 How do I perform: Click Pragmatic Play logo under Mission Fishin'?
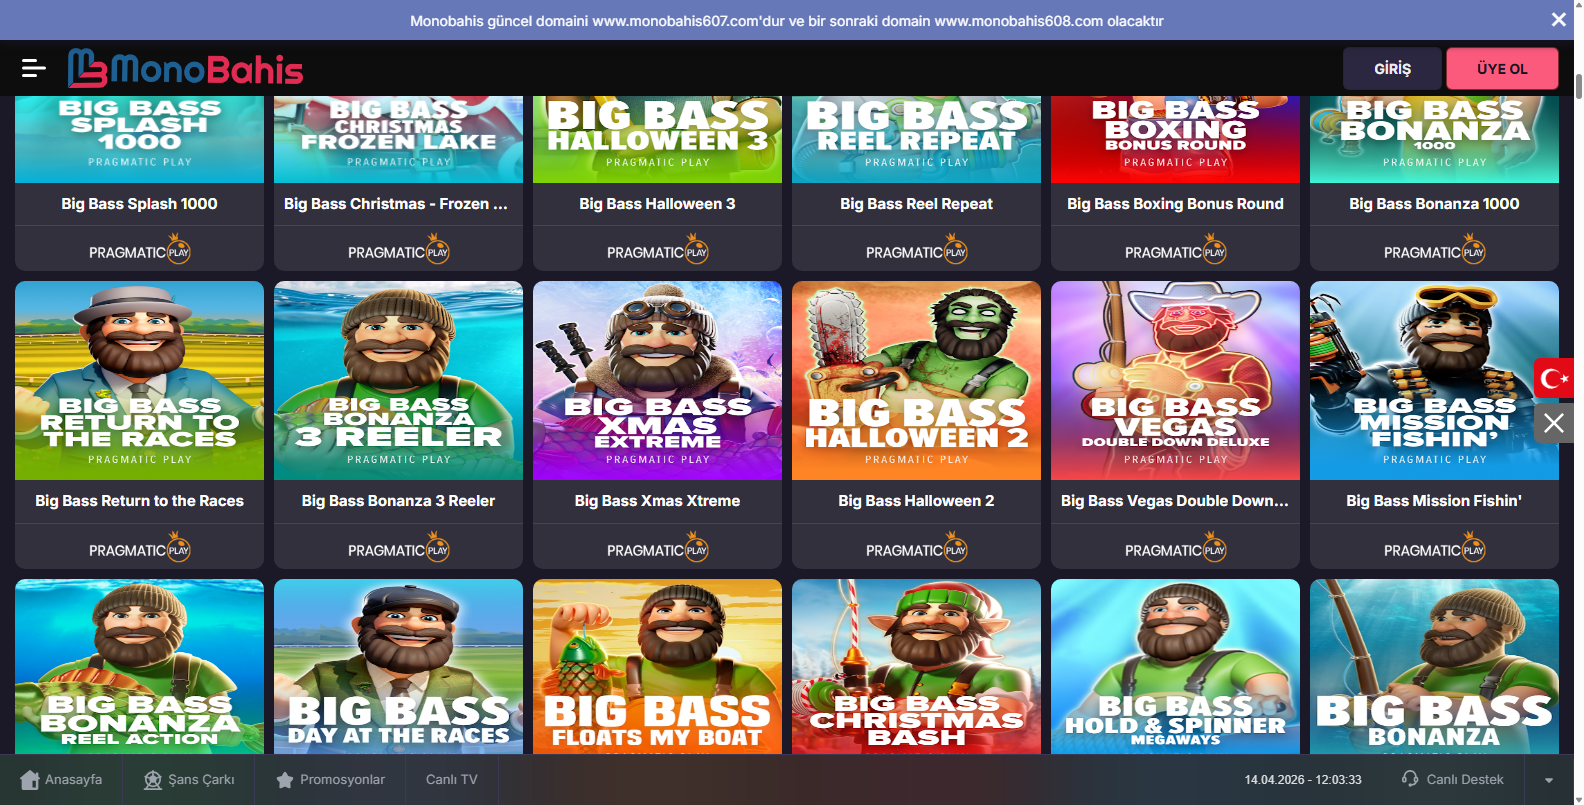1434,548
